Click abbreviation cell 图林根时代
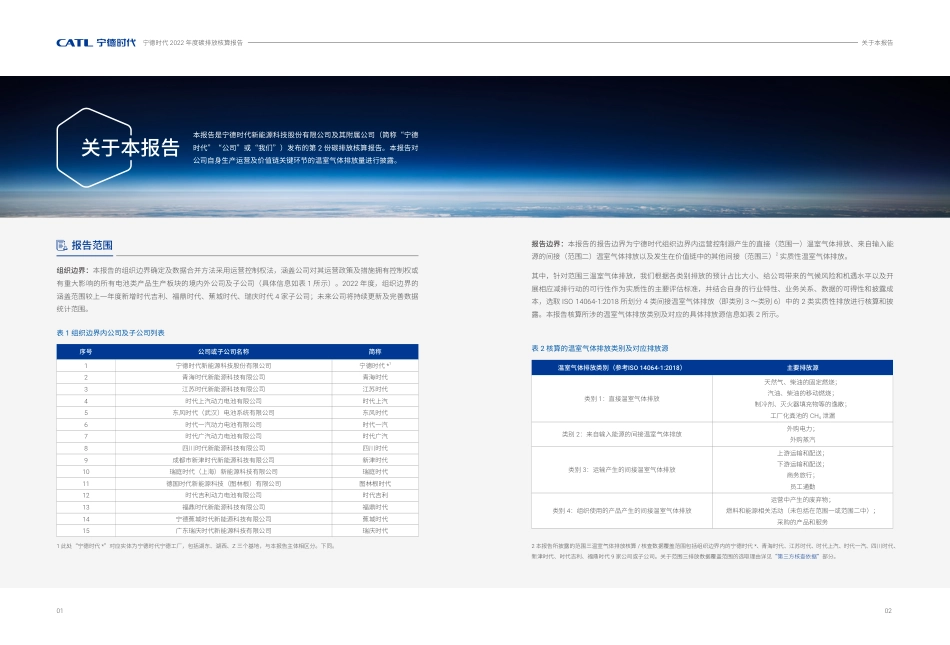 point(375,484)
